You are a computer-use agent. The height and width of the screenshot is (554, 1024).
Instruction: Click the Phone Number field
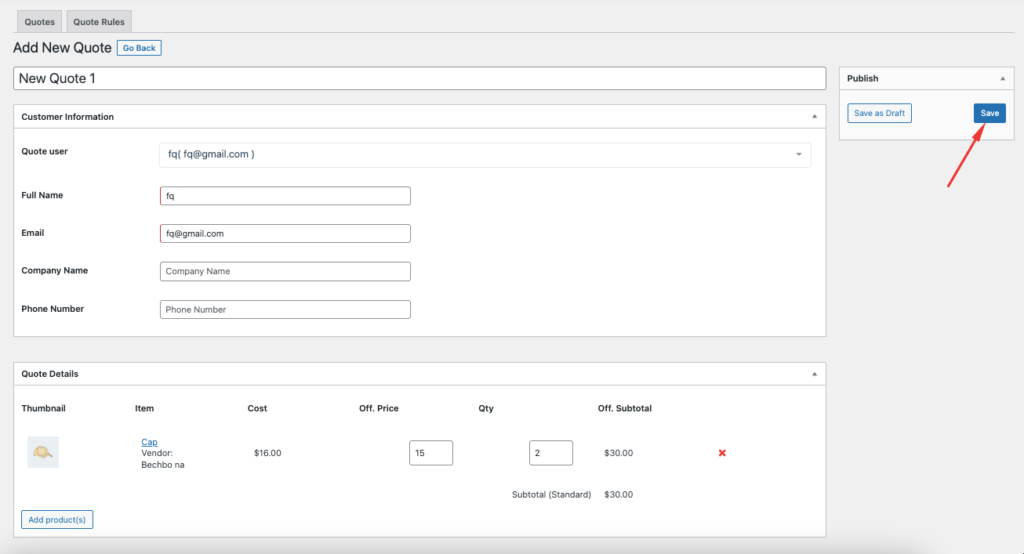(x=285, y=309)
